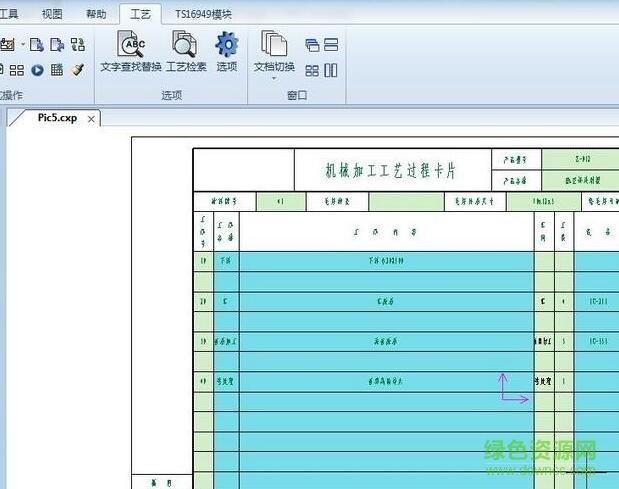Click the green material grade value cell
619x489 pixels.
280,202
